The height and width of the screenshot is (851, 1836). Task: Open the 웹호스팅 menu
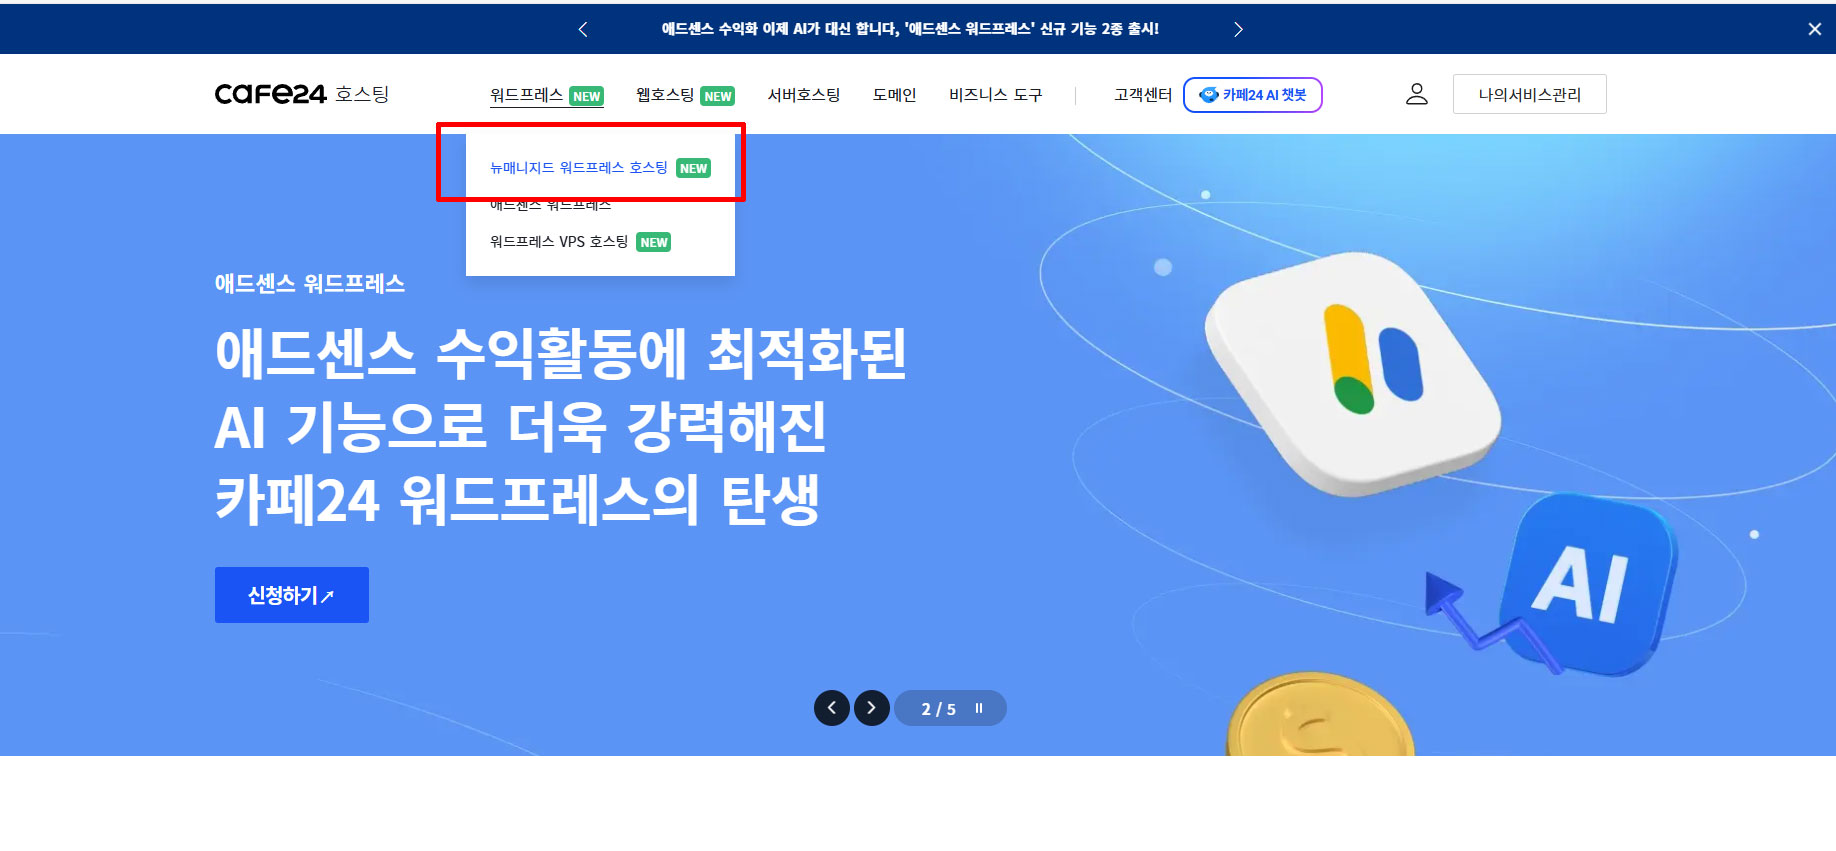pyautogui.click(x=685, y=95)
